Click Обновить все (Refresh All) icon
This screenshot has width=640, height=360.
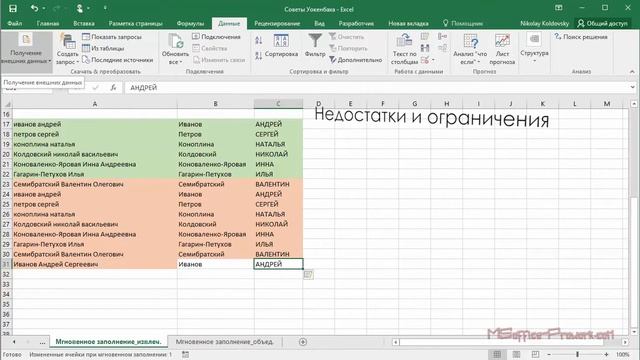[175, 41]
